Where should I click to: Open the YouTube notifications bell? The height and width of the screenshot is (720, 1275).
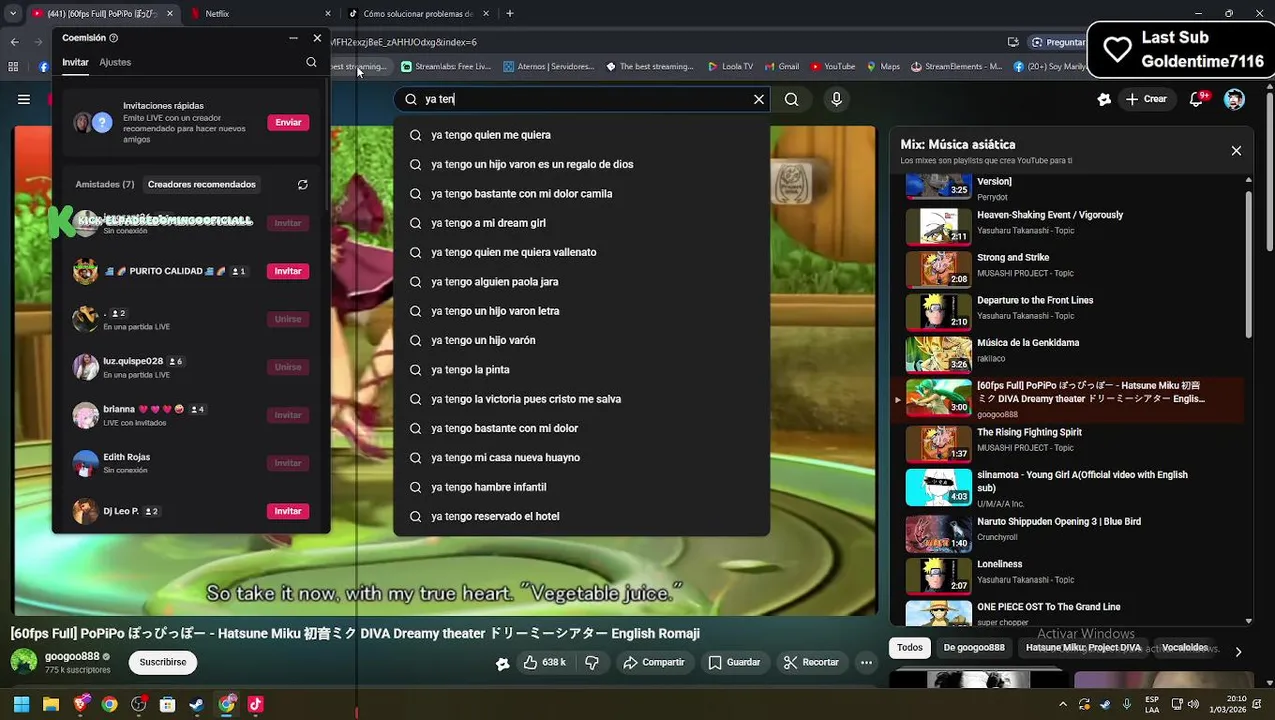click(1197, 99)
